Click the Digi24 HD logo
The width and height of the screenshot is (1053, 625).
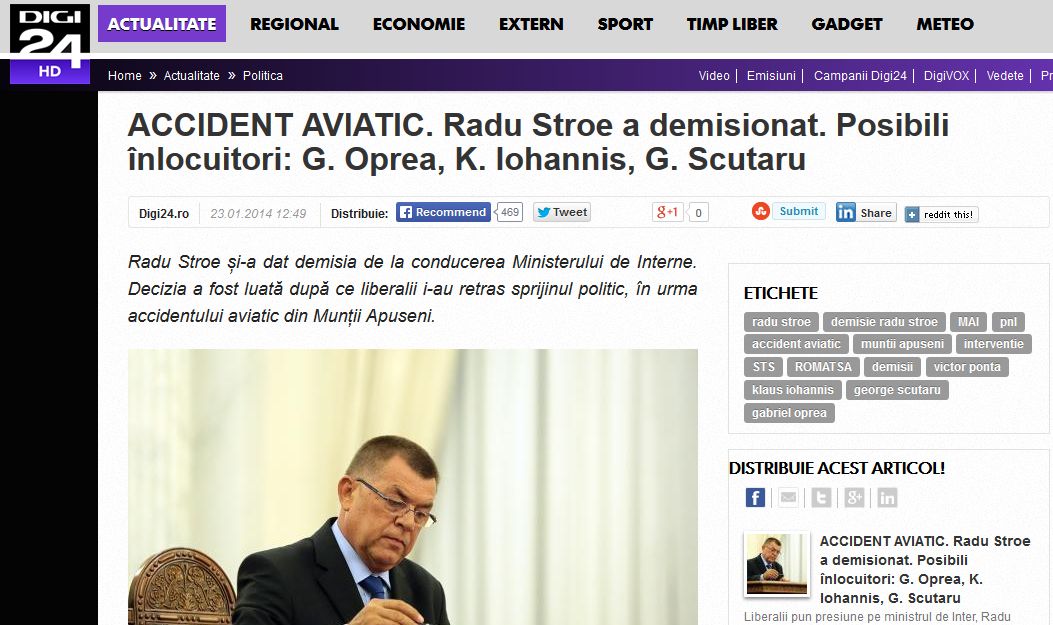(x=49, y=43)
